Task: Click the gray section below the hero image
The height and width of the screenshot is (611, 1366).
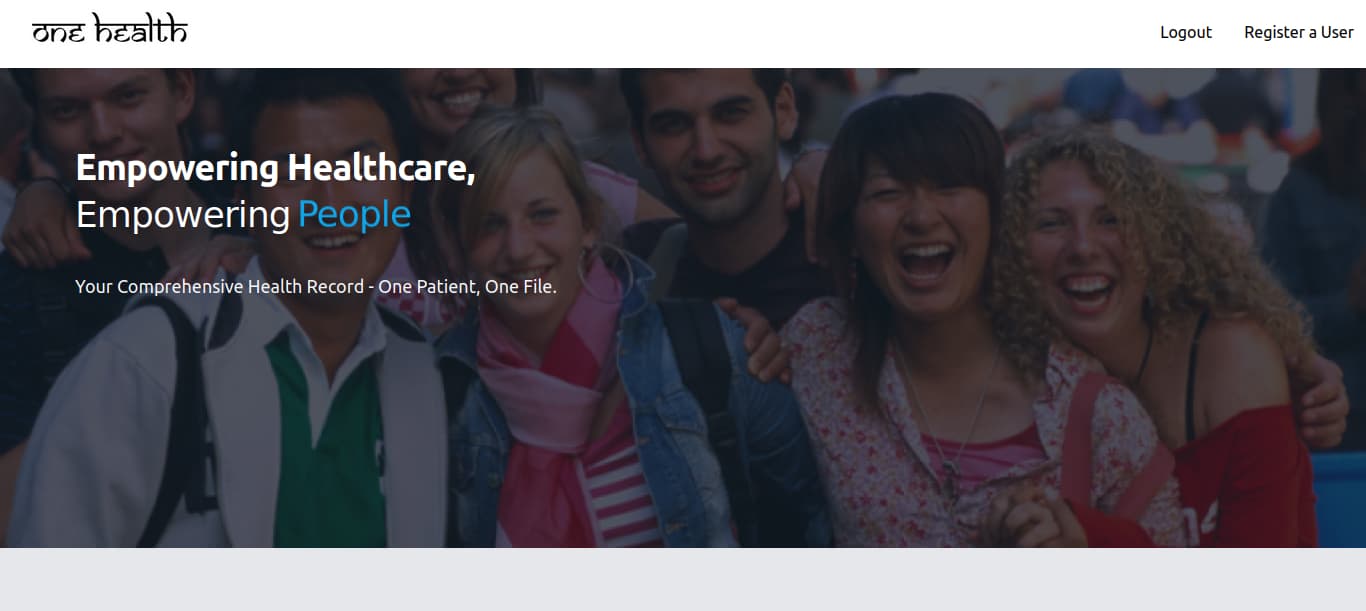Action: 683,579
